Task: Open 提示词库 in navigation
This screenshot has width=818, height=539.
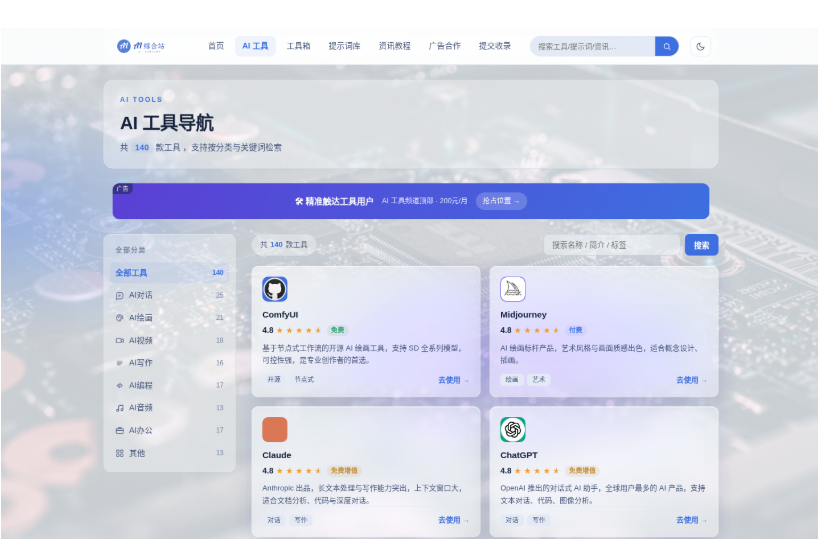Action: click(x=344, y=46)
